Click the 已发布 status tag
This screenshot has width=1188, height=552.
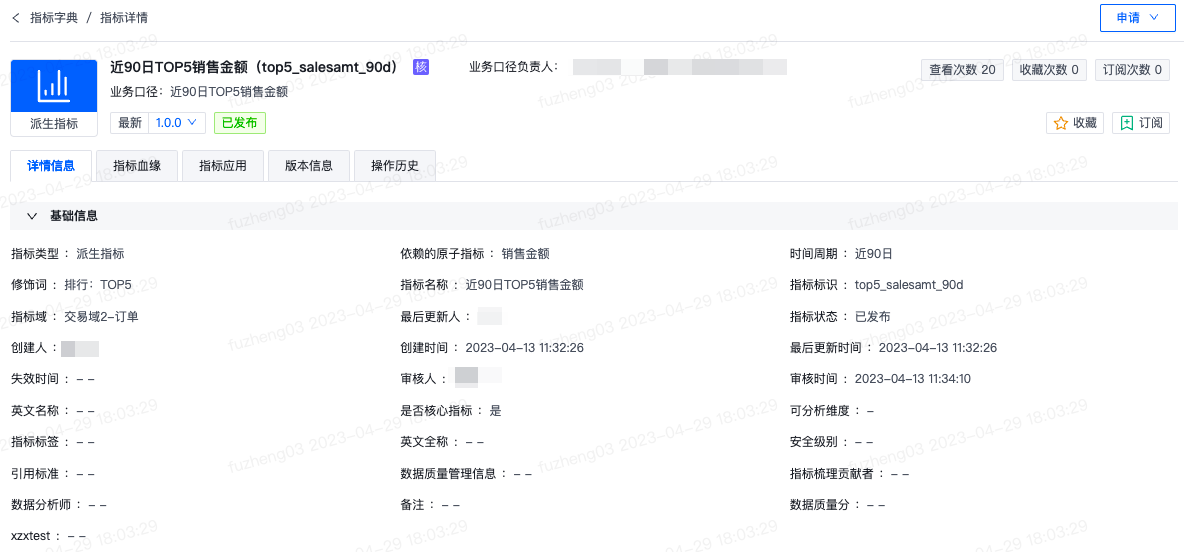239,123
